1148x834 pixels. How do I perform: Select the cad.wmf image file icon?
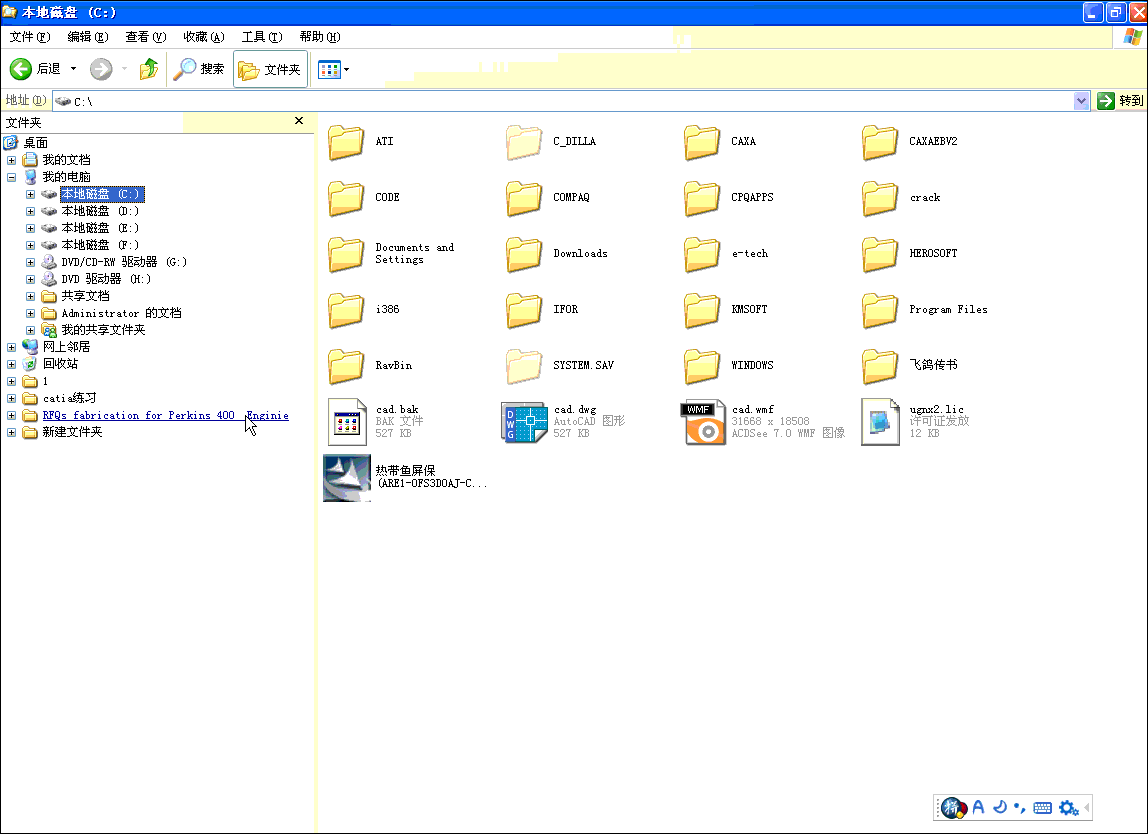(x=703, y=422)
